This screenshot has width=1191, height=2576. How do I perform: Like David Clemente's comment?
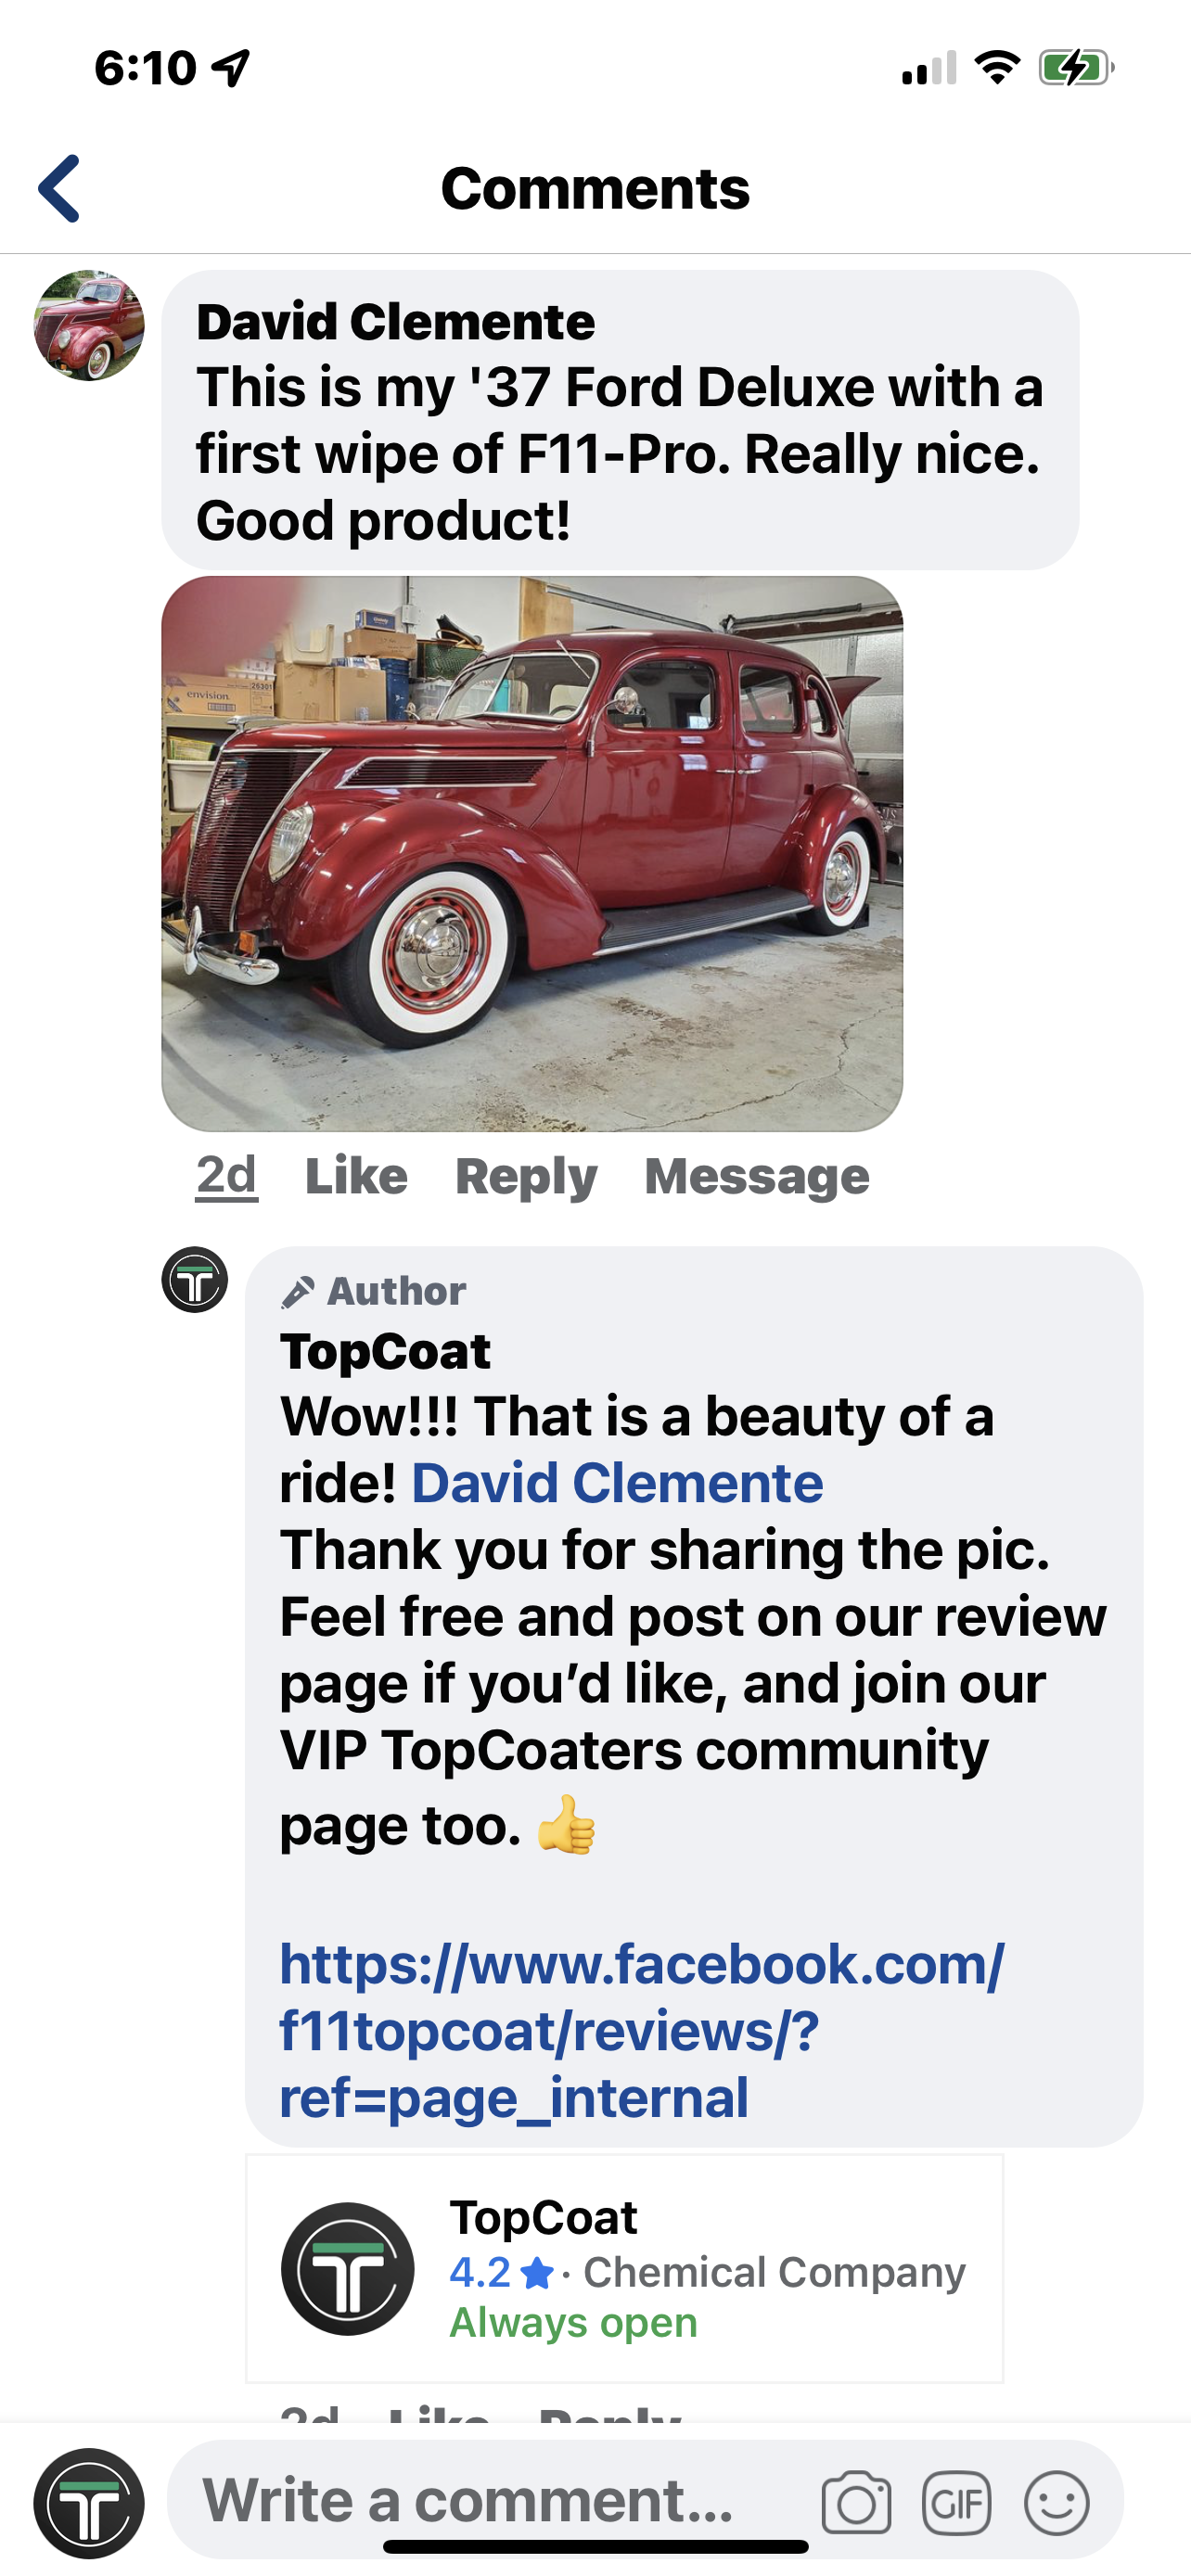click(x=356, y=1175)
